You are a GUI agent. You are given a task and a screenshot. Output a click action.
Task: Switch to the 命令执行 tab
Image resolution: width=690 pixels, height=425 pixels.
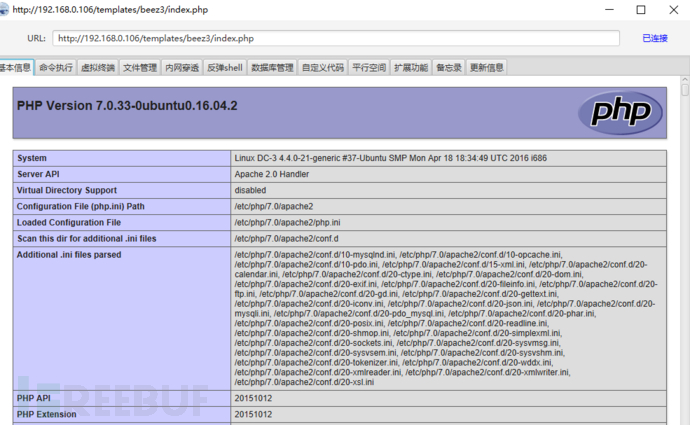coord(56,67)
